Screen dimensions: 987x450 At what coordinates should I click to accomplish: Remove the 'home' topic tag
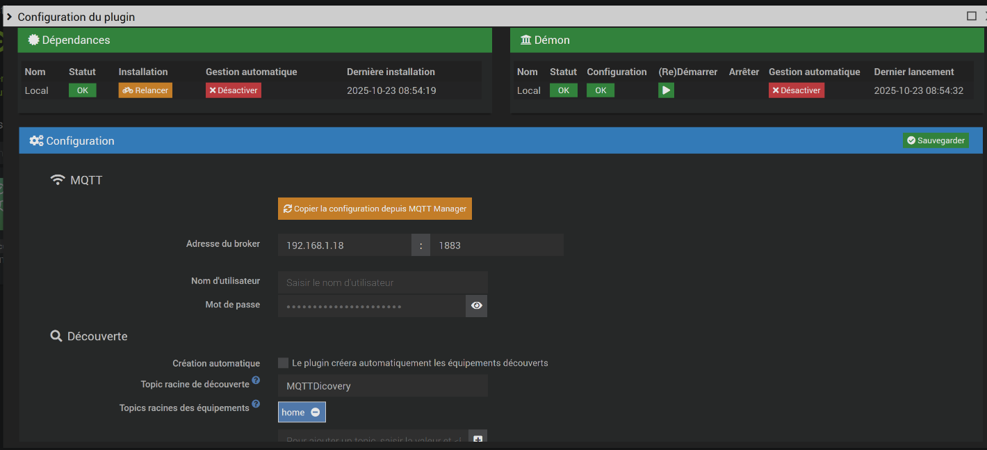315,412
